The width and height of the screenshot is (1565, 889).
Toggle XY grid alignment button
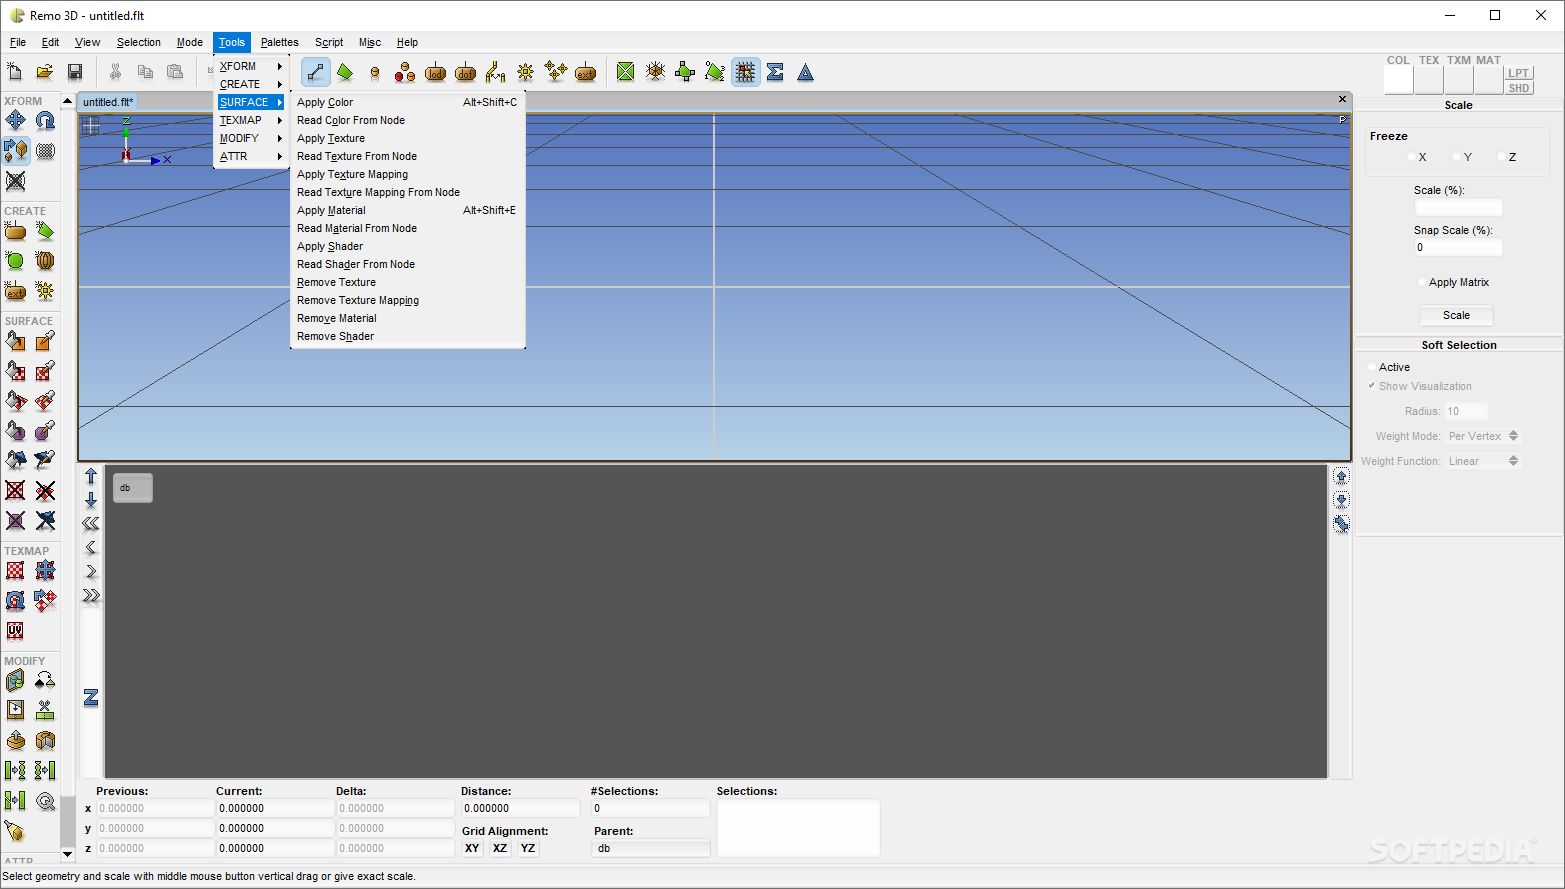[472, 848]
